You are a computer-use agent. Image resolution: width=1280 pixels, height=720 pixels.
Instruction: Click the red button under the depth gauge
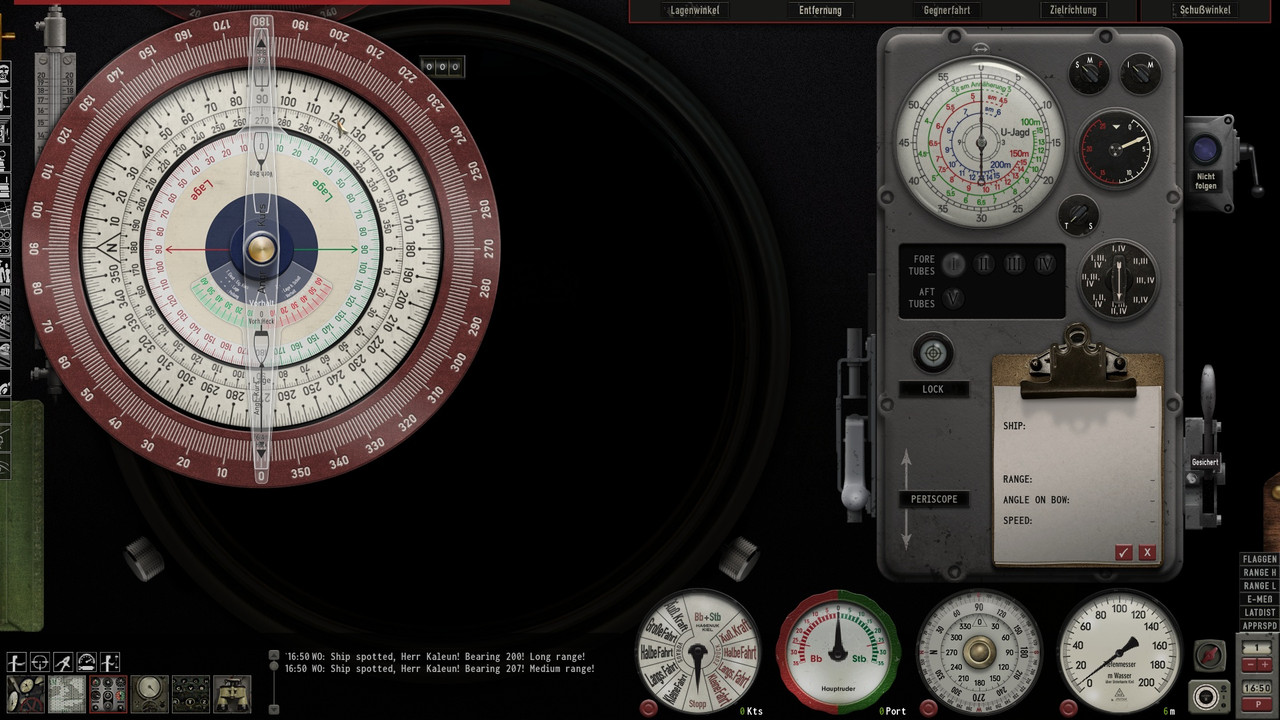pos(1069,708)
